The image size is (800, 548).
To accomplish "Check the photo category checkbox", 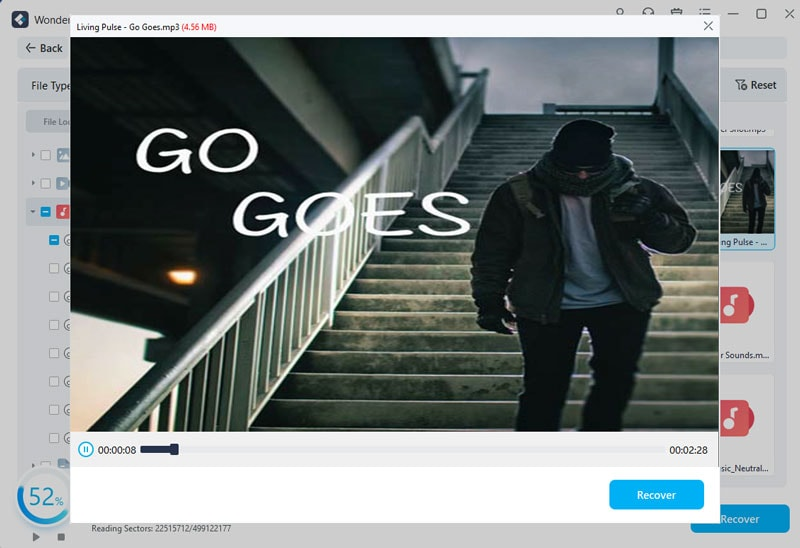I will [45, 155].
